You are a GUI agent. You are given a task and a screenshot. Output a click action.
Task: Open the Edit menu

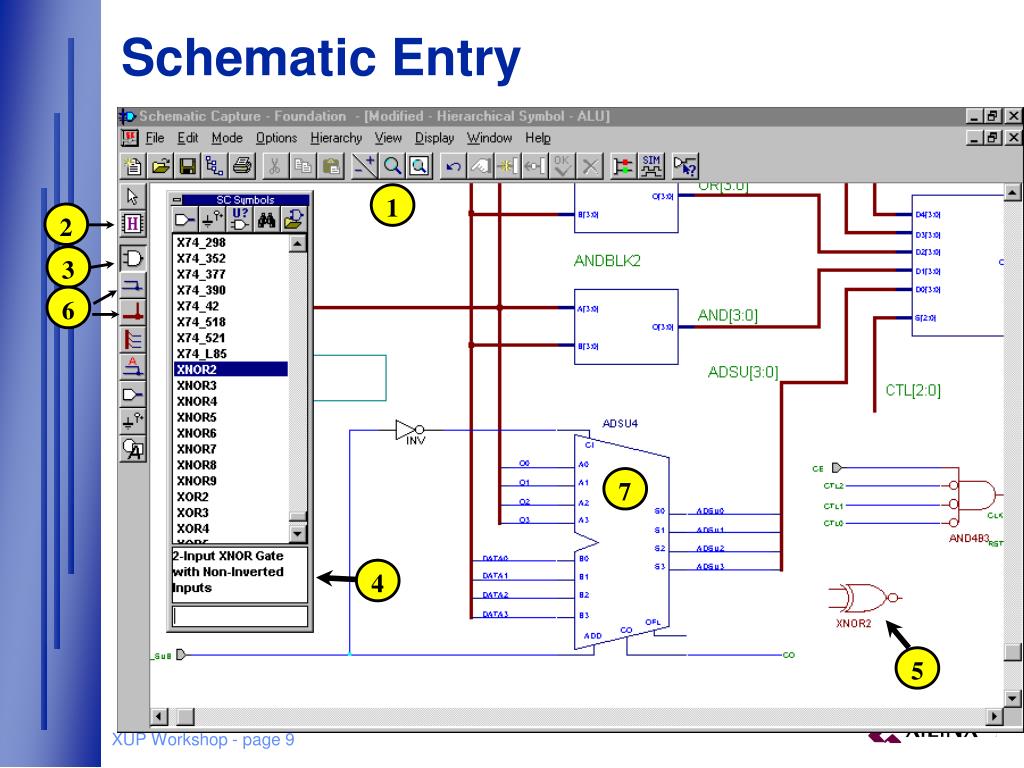188,138
